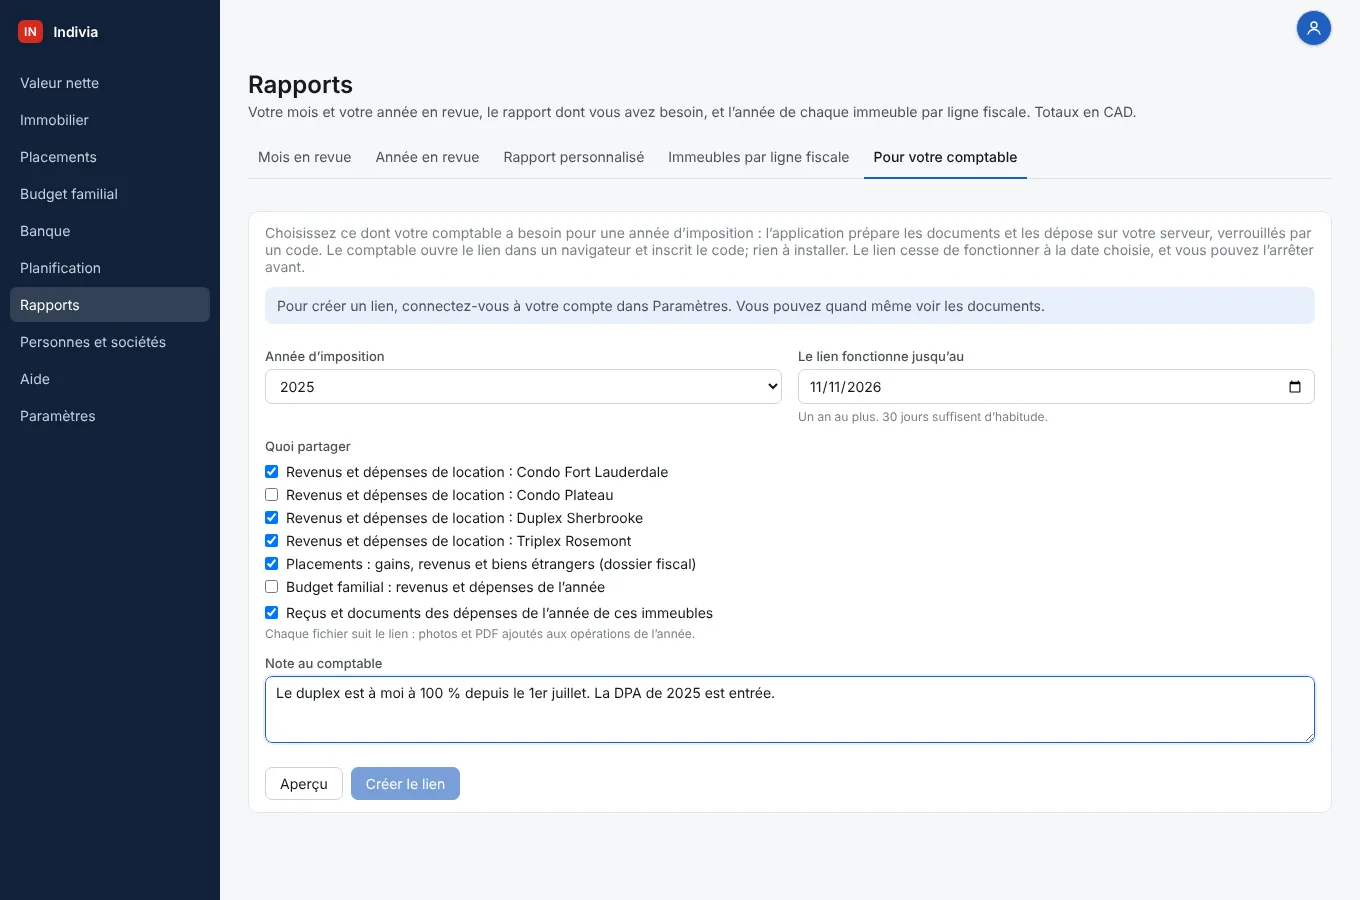Click the link expiry date field
The height and width of the screenshot is (900, 1360).
click(1056, 387)
